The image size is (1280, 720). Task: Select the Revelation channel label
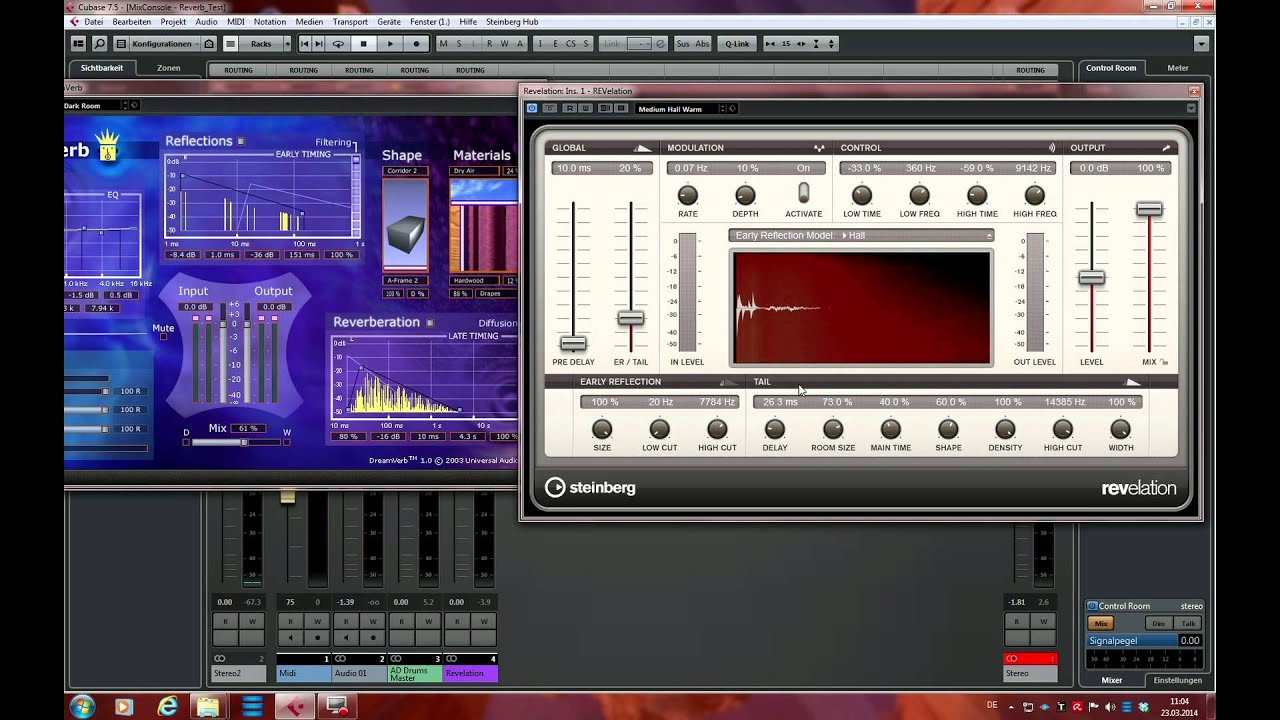tap(470, 673)
